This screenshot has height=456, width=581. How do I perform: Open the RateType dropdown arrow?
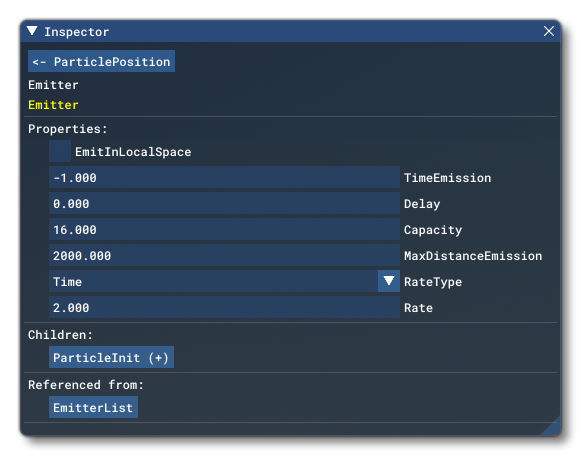389,281
